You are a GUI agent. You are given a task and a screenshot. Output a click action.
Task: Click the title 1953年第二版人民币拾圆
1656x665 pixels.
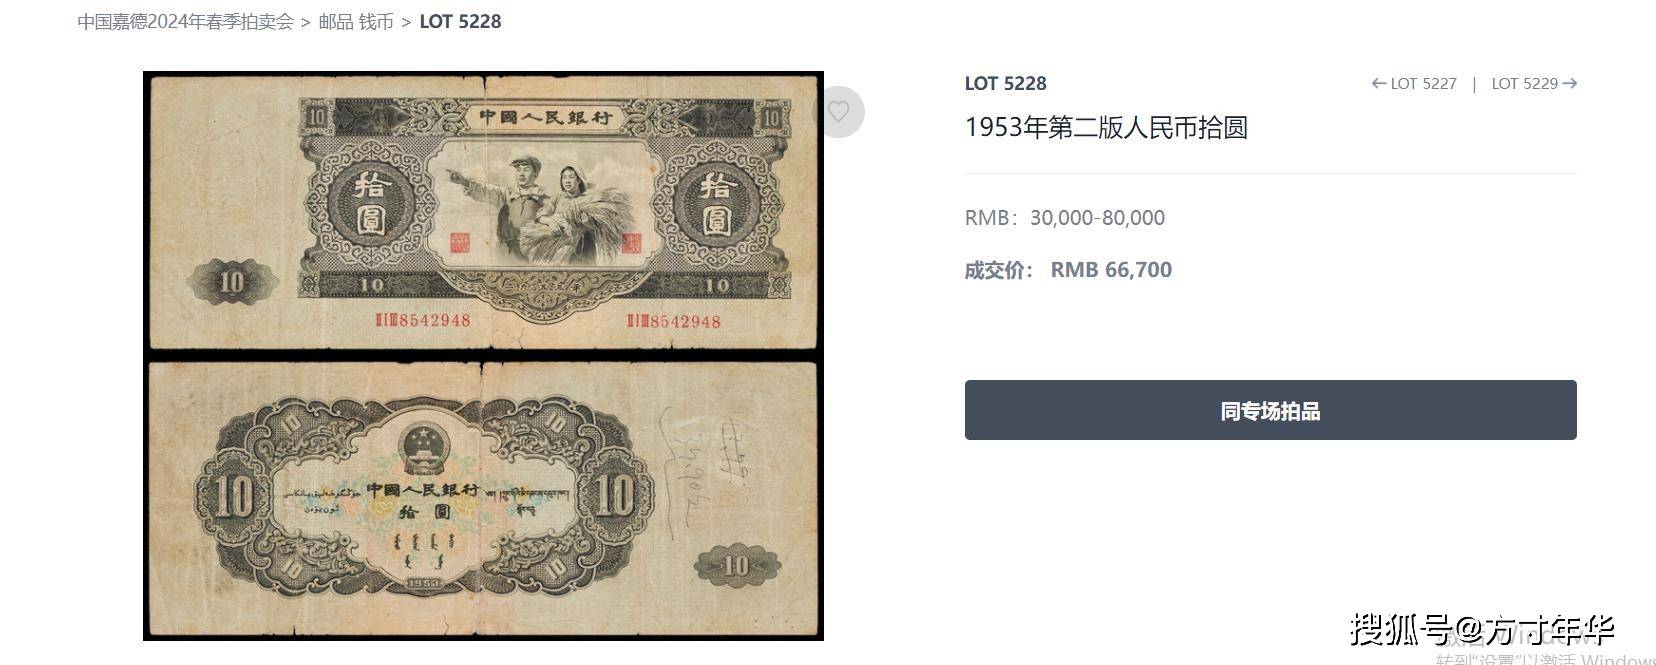(x=1106, y=128)
